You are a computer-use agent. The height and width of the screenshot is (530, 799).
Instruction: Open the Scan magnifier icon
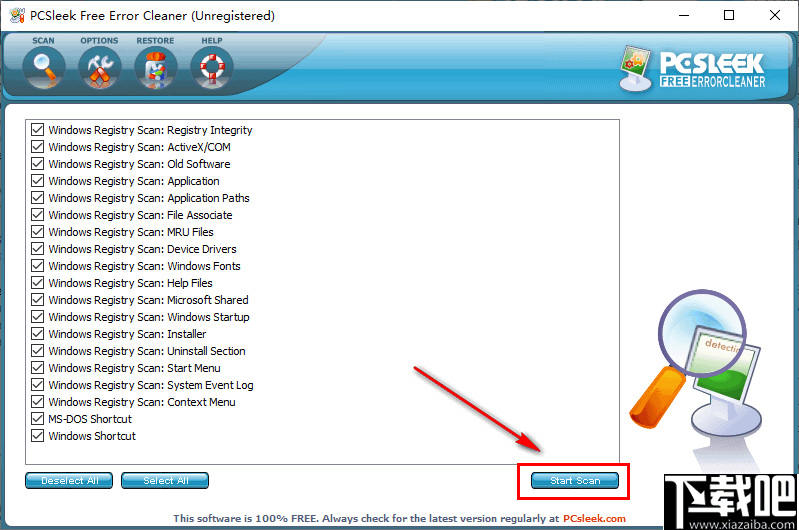43,68
